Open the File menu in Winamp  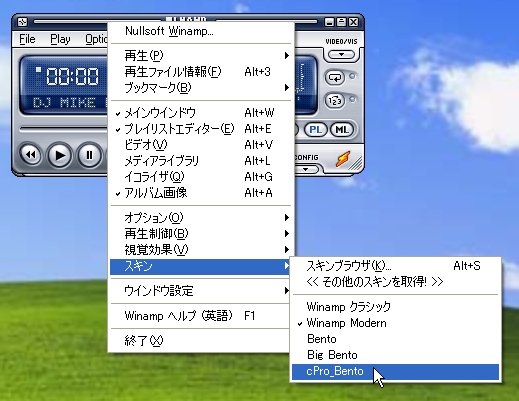pyautogui.click(x=27, y=39)
